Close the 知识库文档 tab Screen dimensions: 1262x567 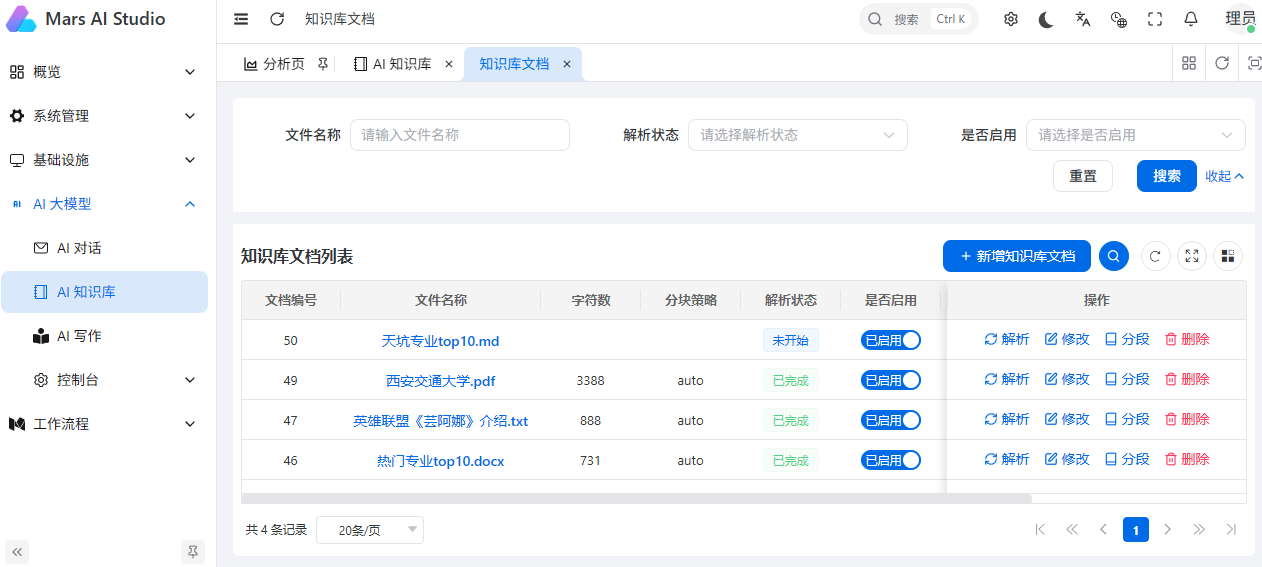click(x=566, y=64)
